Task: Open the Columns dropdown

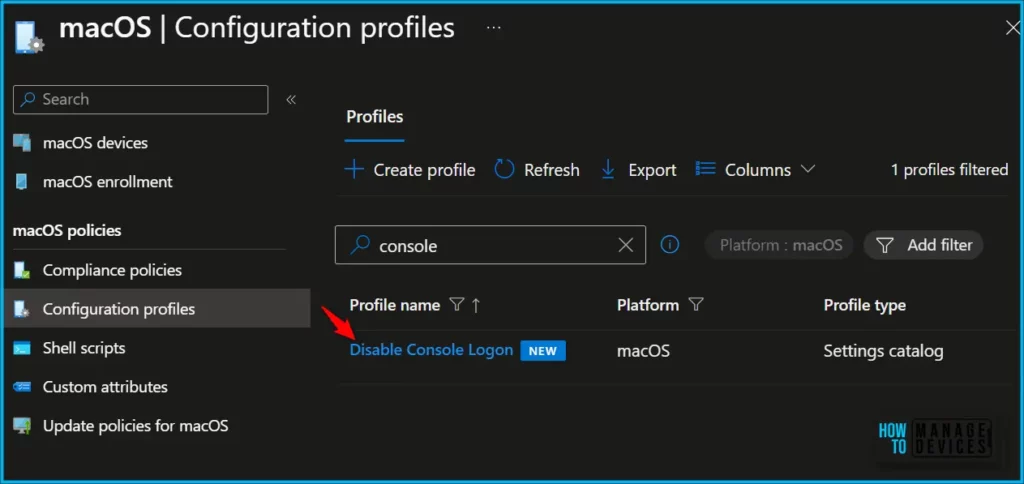Action: click(x=756, y=170)
